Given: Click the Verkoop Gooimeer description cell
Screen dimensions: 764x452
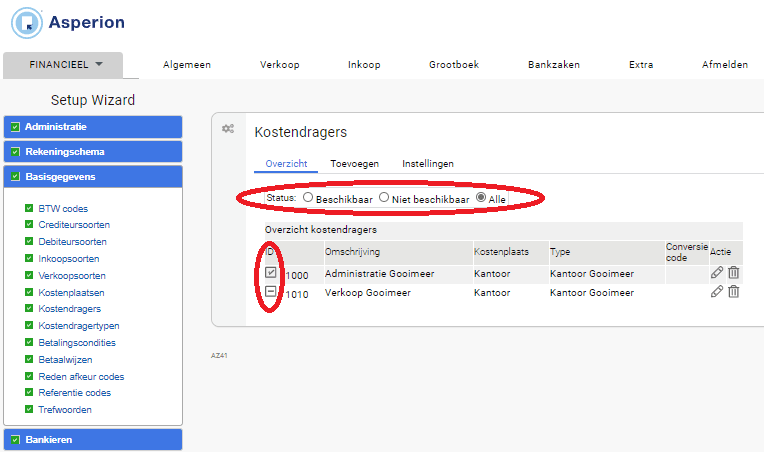Looking at the screenshot, I should click(368, 293).
